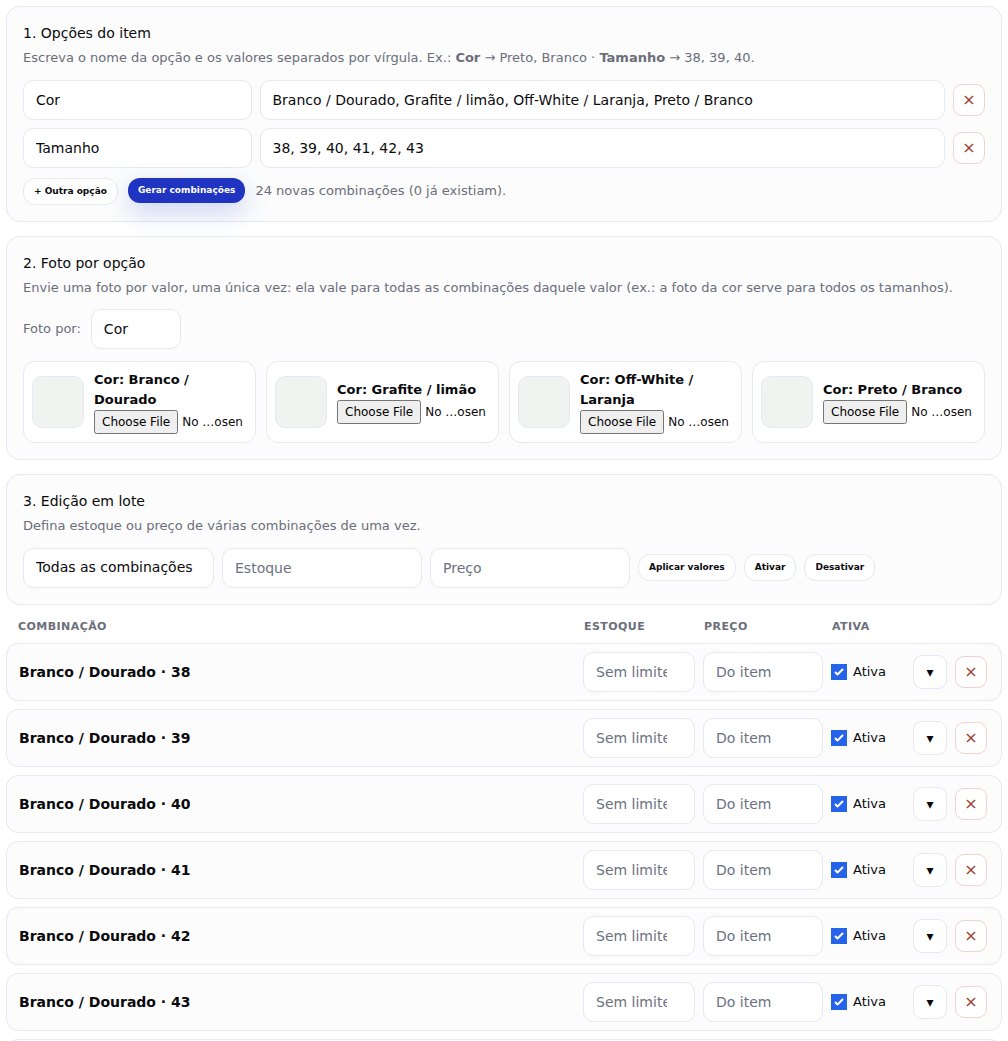Focus the Cor values field listing colors
Viewport: 1008px width, 1041px height.
pyautogui.click(x=602, y=100)
